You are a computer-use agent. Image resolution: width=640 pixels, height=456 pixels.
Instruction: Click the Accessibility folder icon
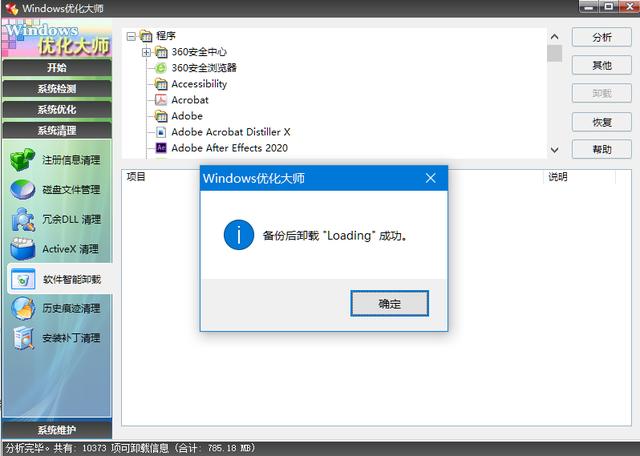pos(161,84)
